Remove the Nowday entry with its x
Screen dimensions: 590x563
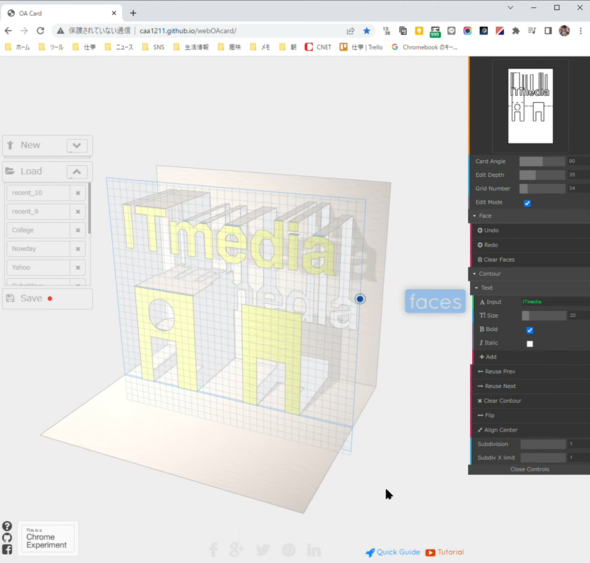click(78, 249)
